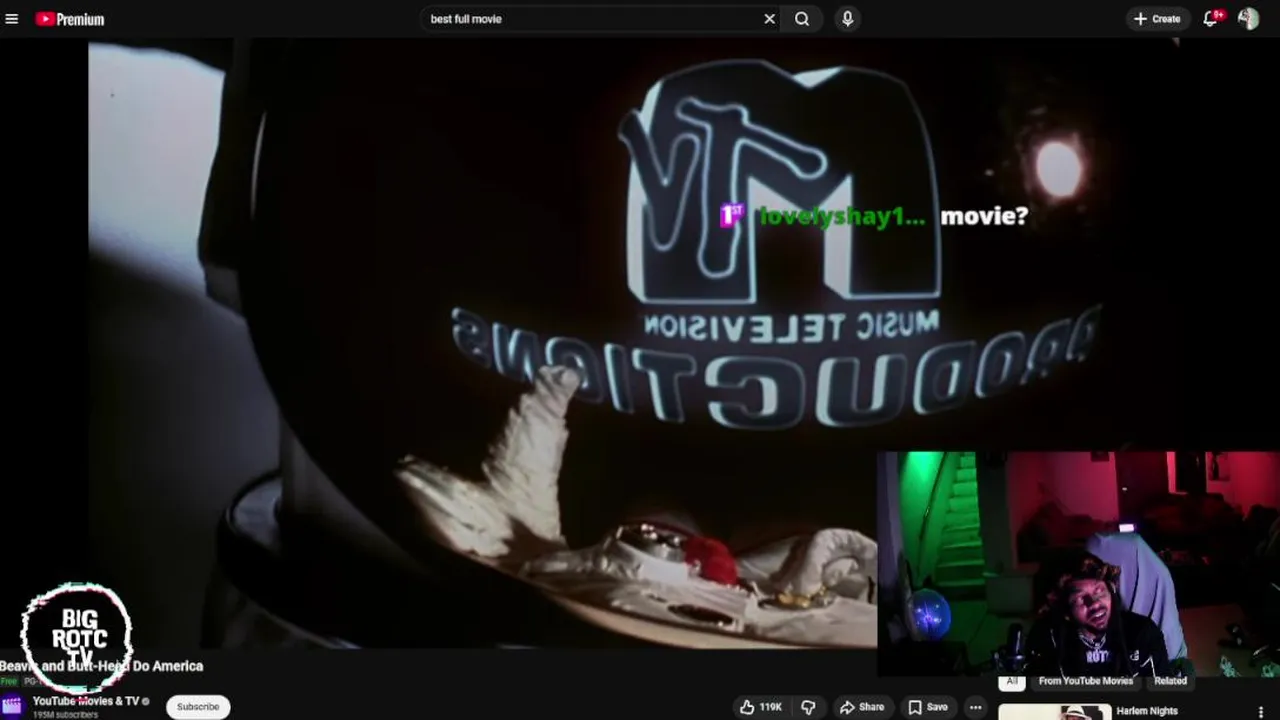Viewport: 1280px width, 720px height.
Task: Save the movie to a playlist
Action: pos(928,707)
